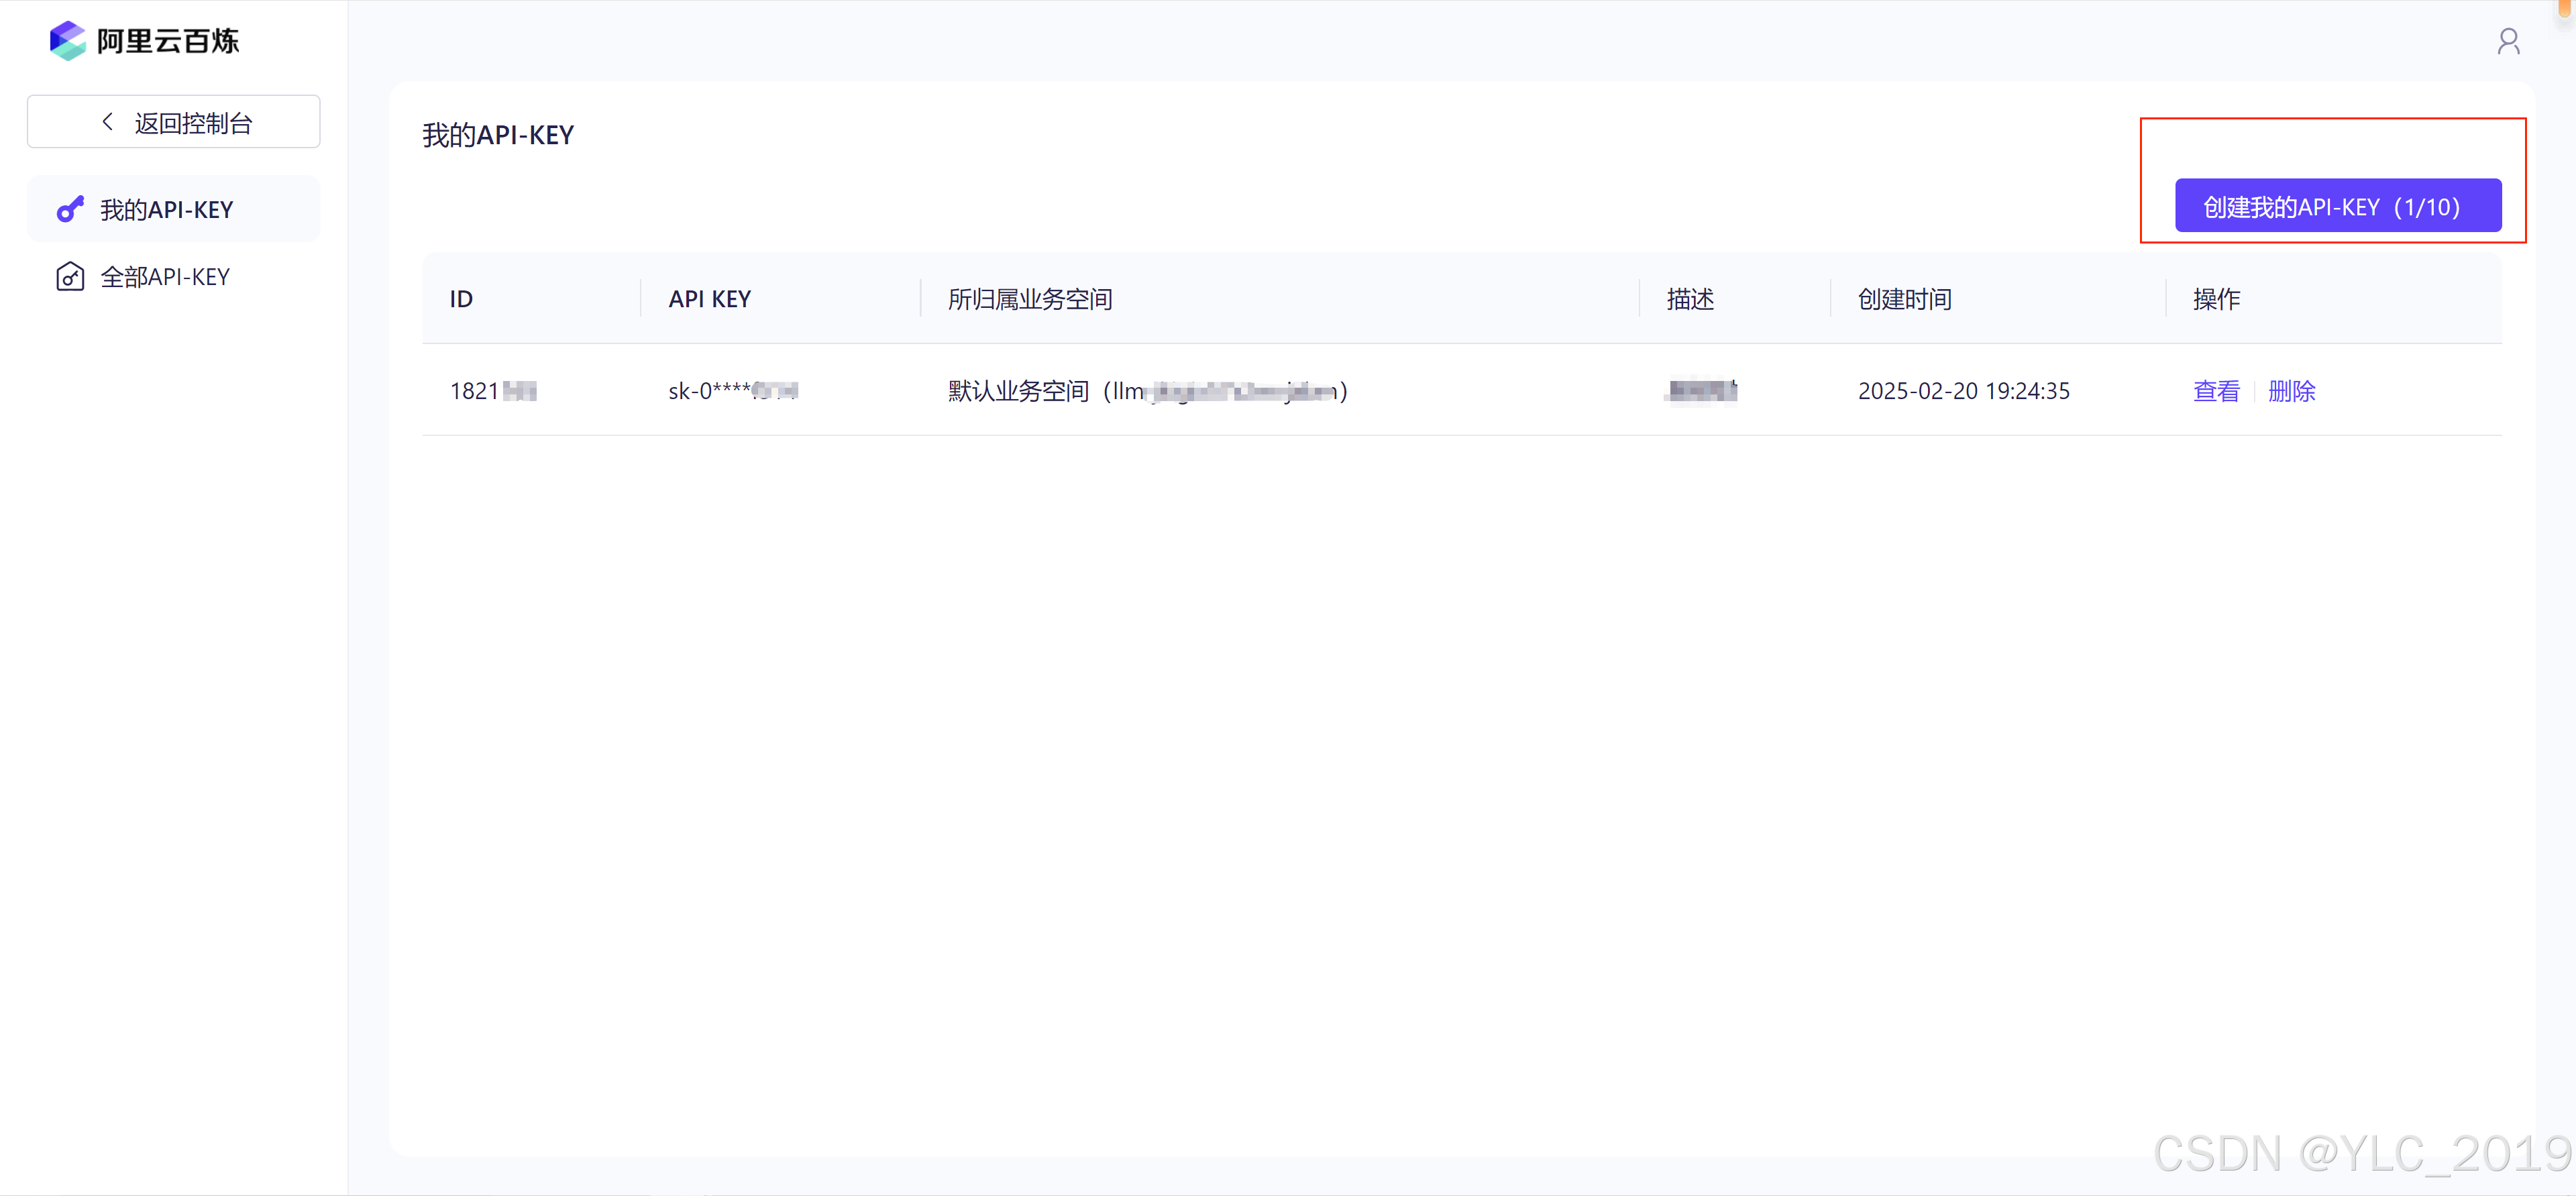Click the left chevron in 返回控制台
This screenshot has height=1196, width=2576.
[x=108, y=122]
